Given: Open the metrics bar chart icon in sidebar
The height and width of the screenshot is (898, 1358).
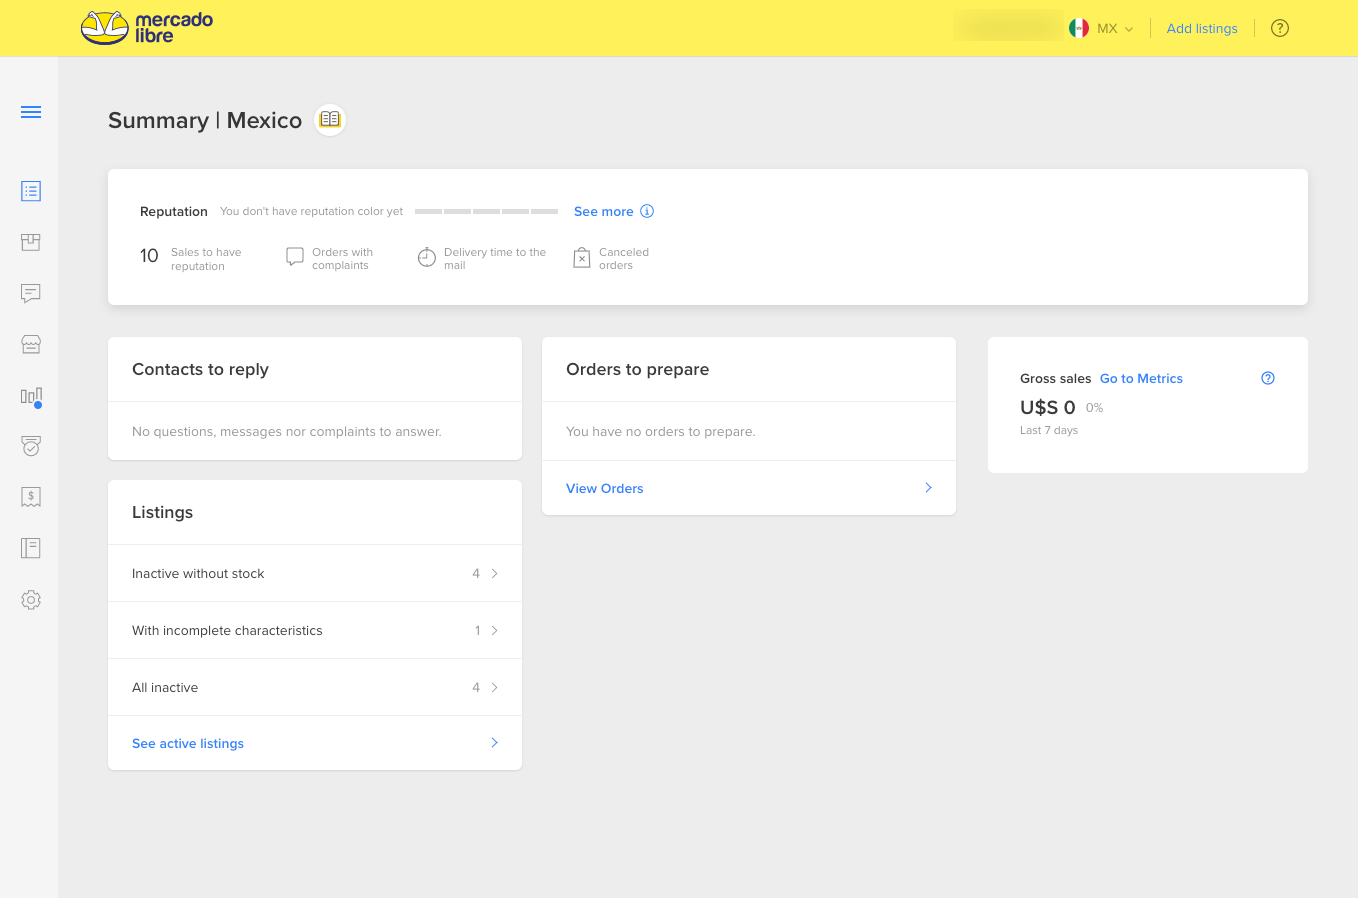Looking at the screenshot, I should pyautogui.click(x=31, y=397).
